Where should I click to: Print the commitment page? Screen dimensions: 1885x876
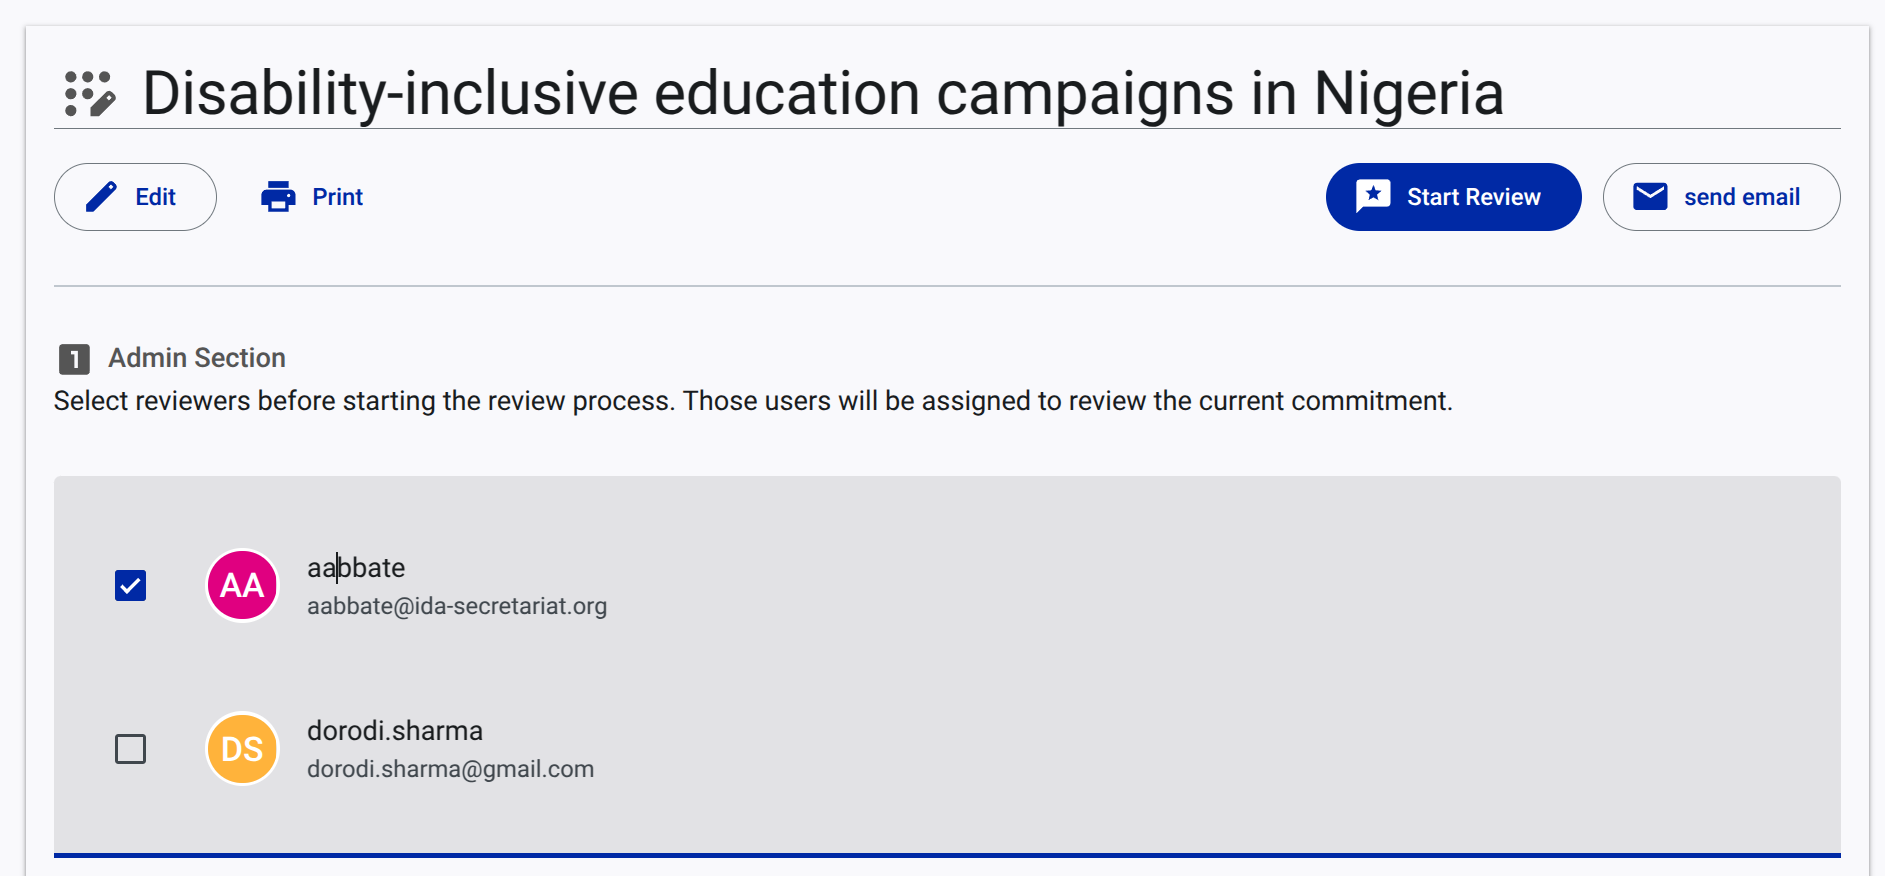(x=312, y=197)
